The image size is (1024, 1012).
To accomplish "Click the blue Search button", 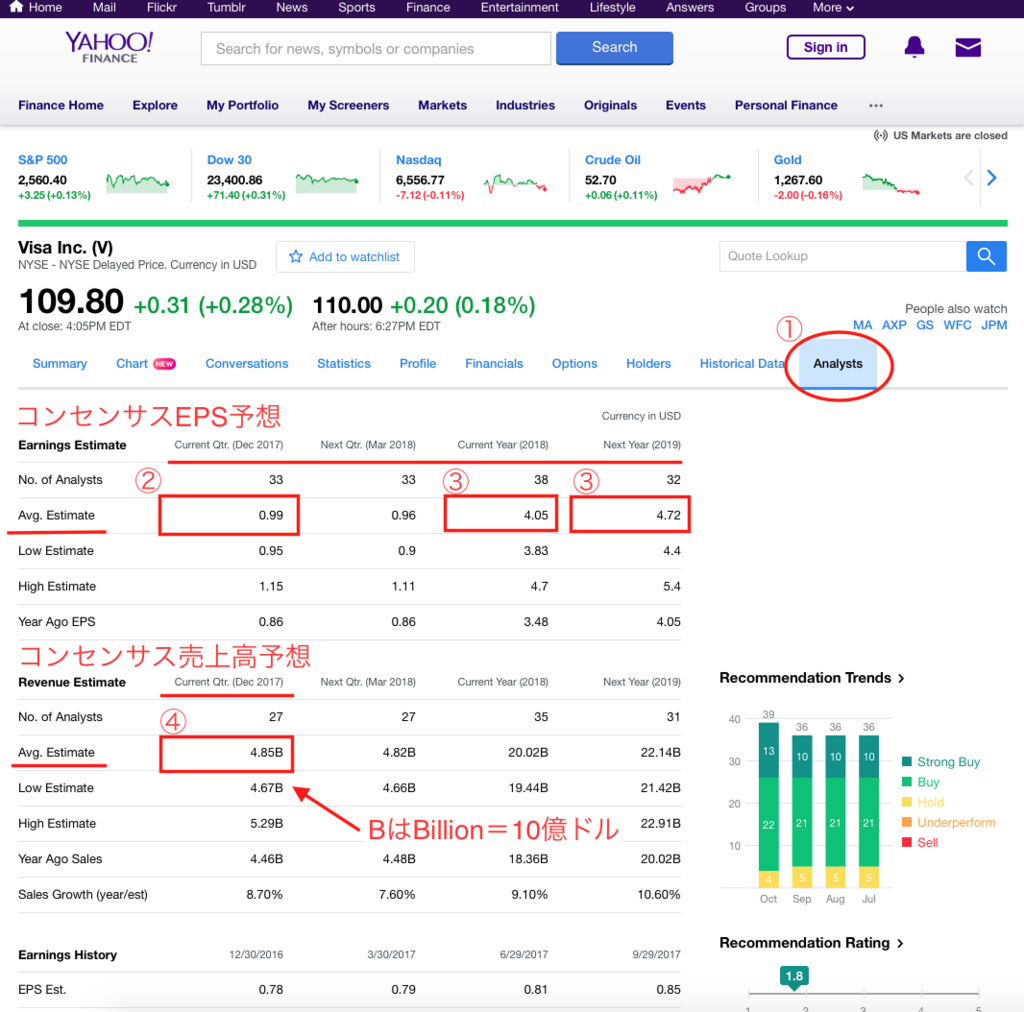I will pyautogui.click(x=615, y=48).
